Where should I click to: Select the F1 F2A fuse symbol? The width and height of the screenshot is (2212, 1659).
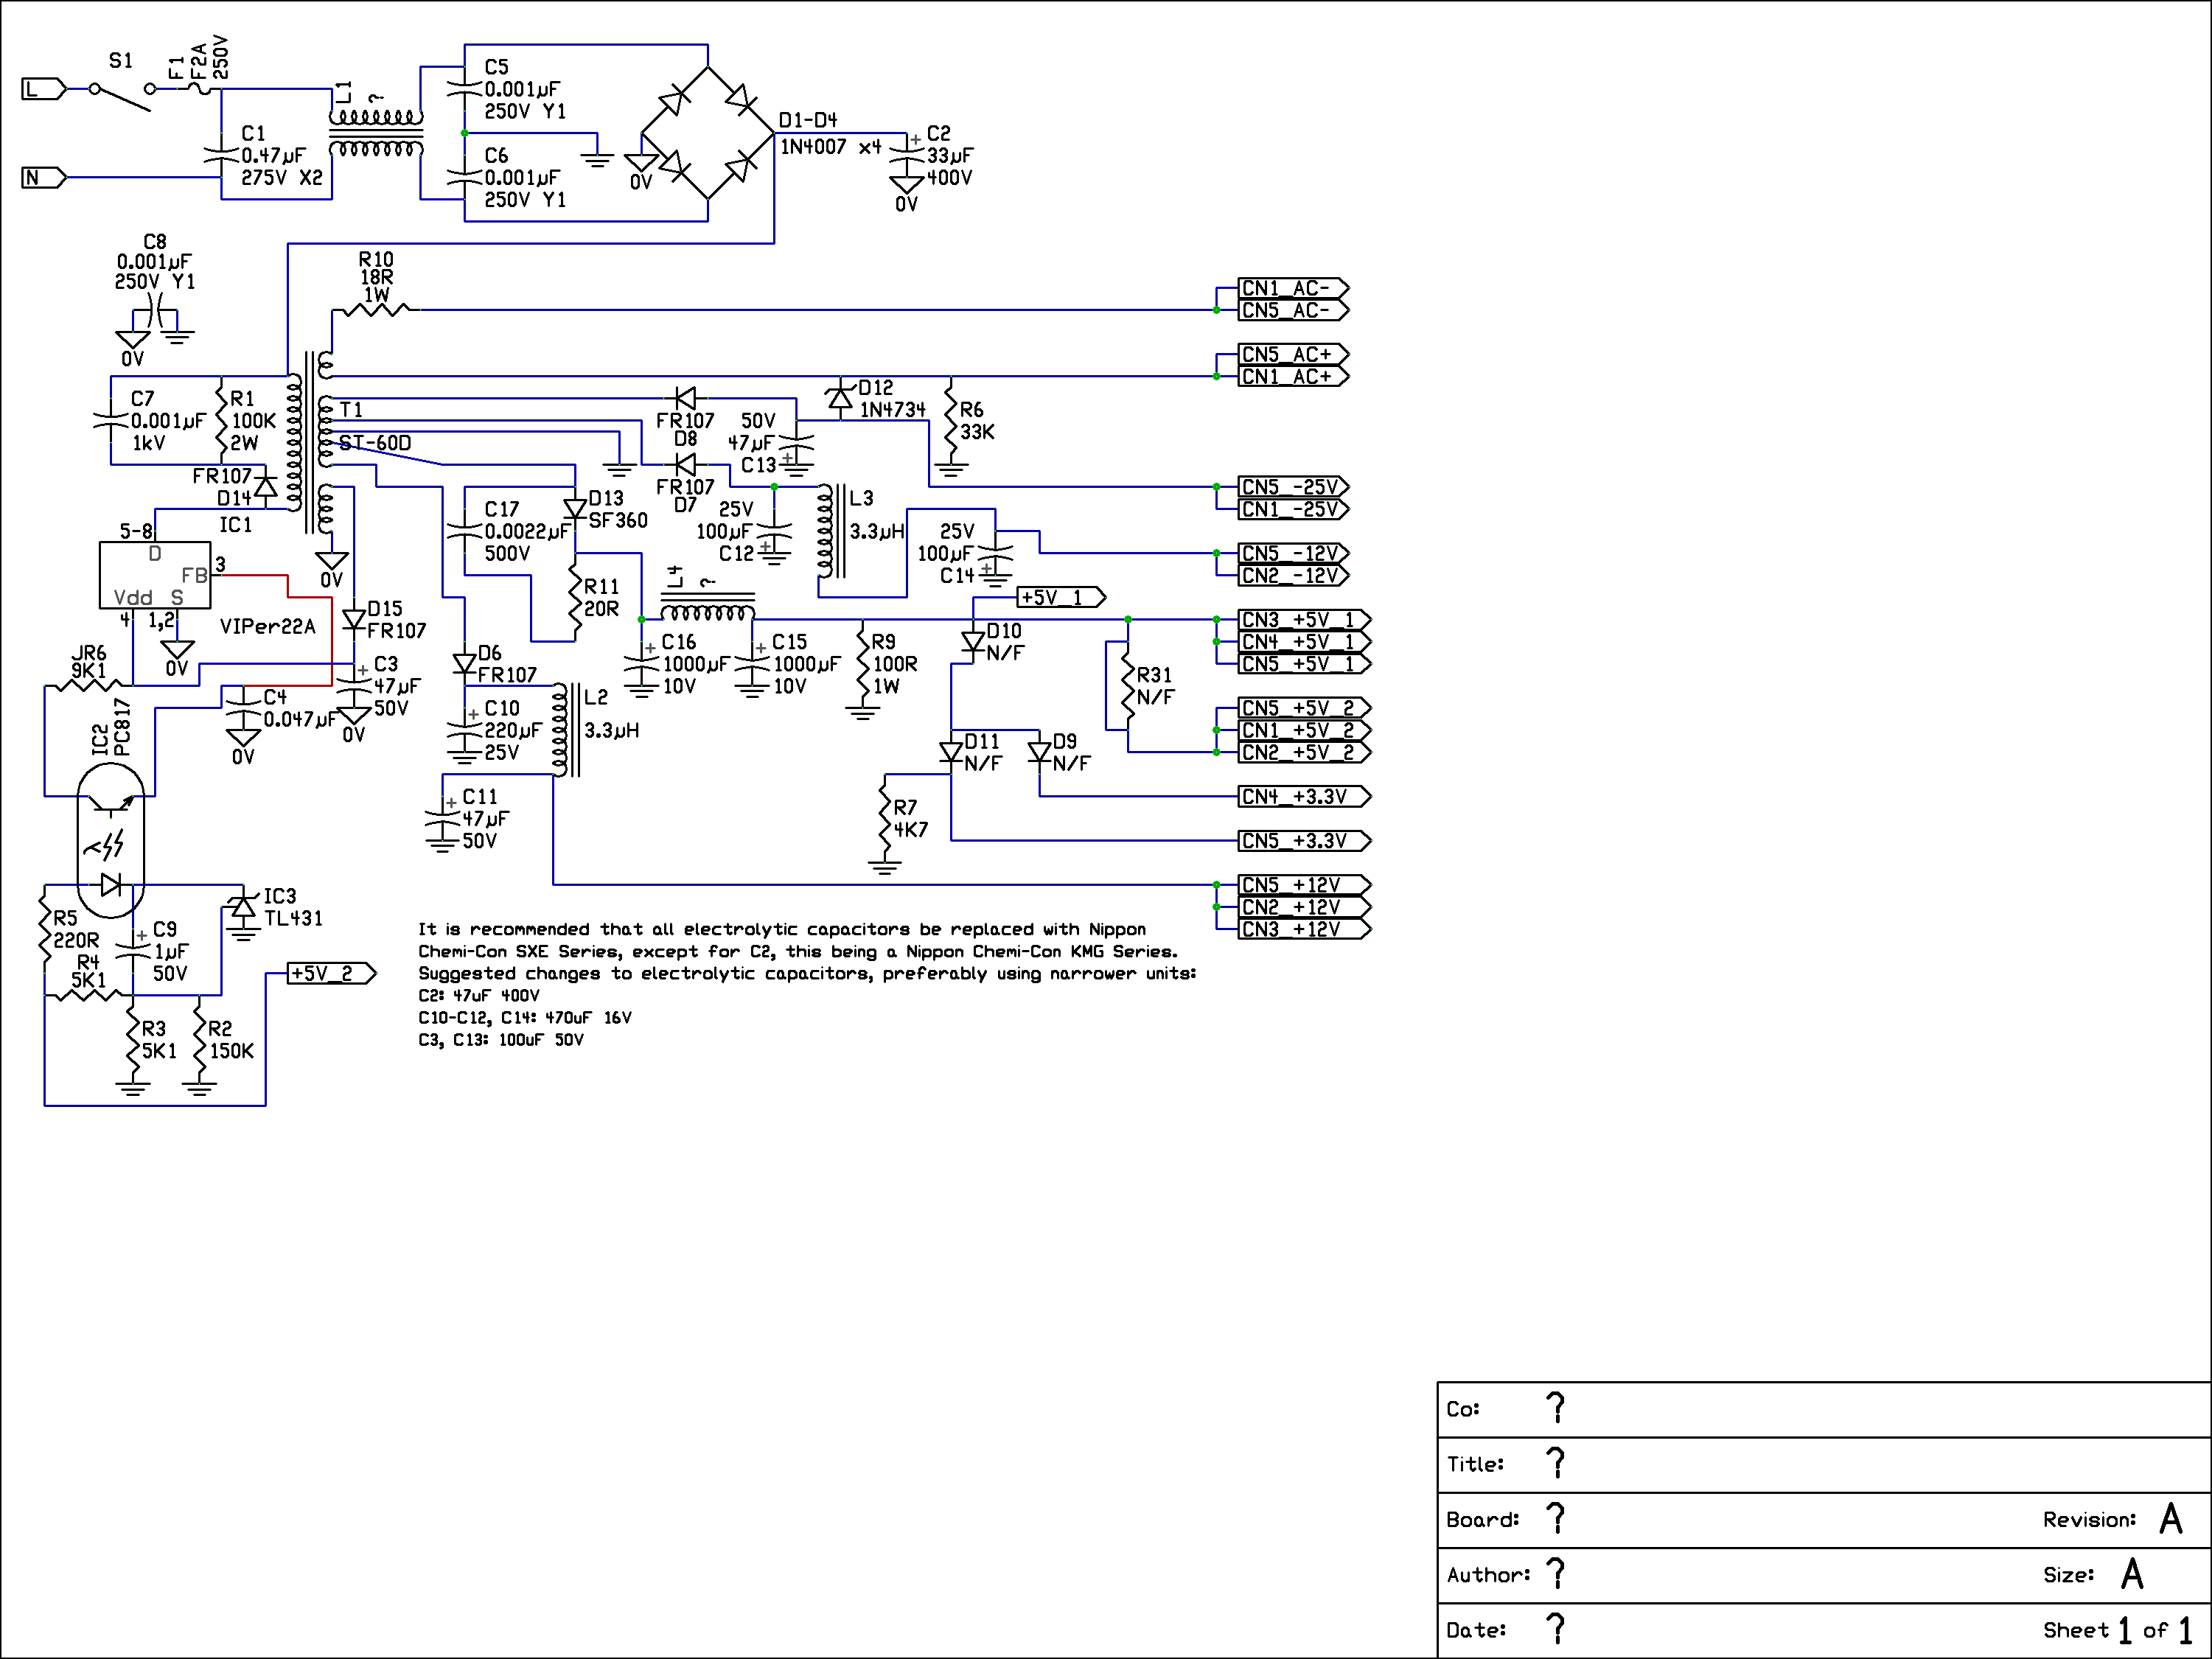(199, 89)
